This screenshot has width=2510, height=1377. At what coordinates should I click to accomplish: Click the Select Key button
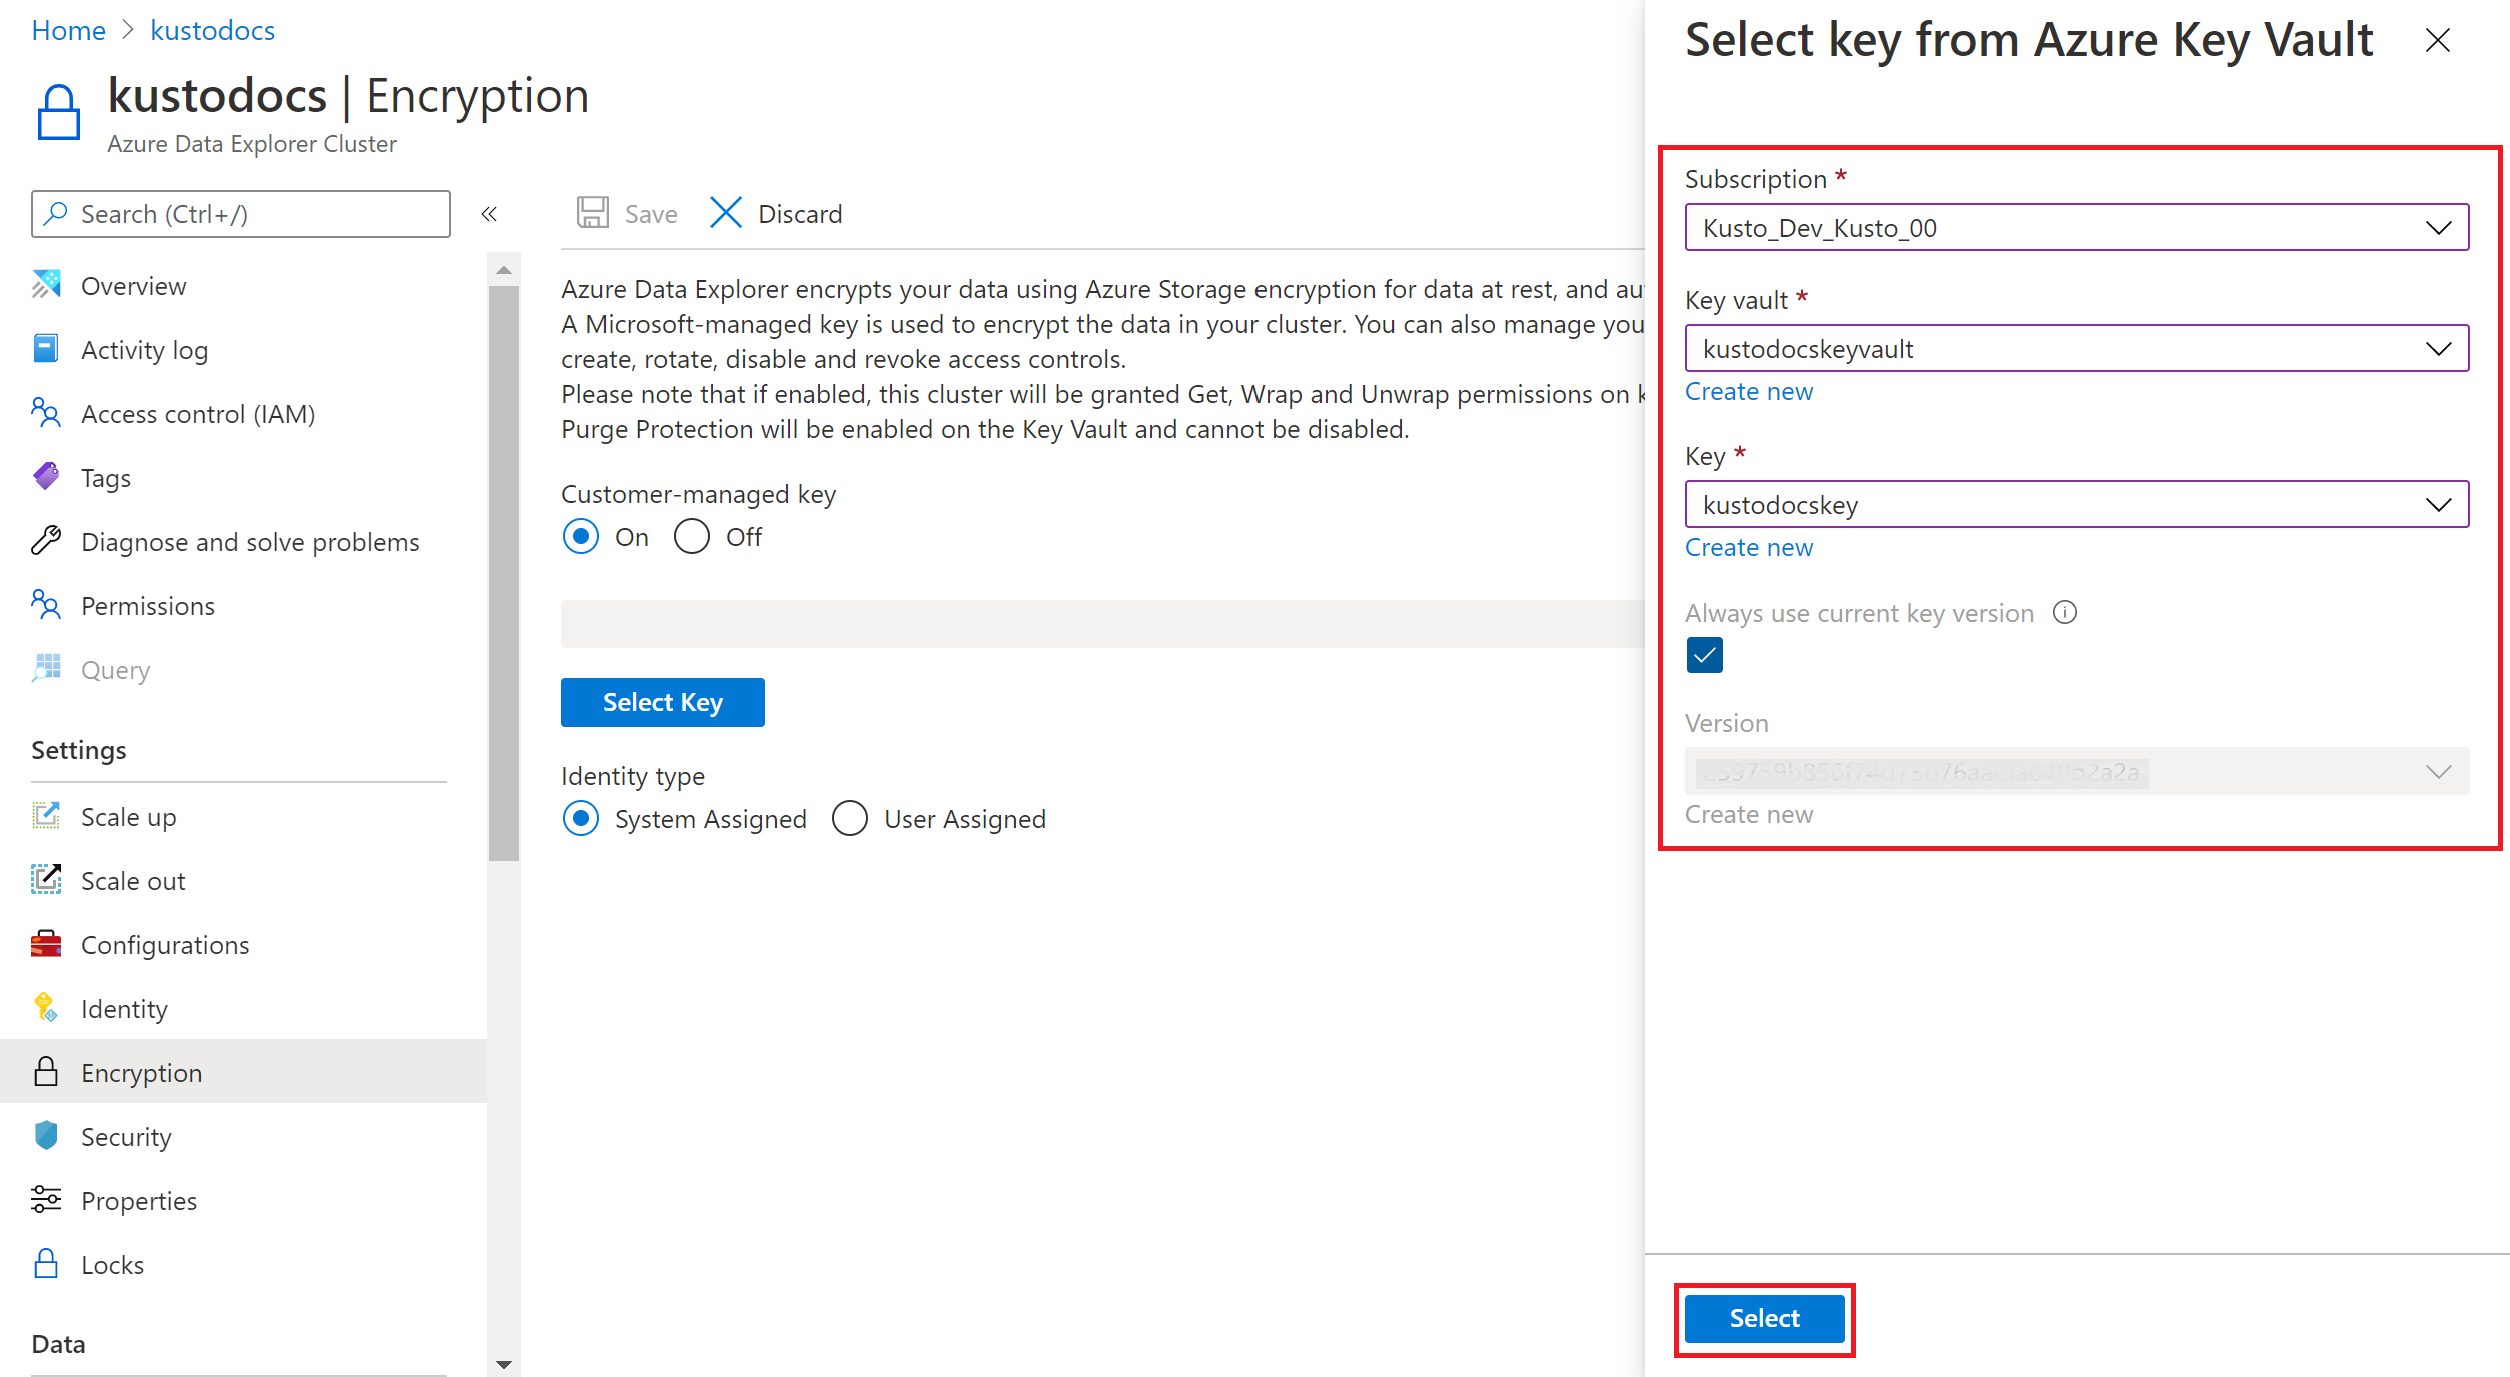(x=663, y=700)
